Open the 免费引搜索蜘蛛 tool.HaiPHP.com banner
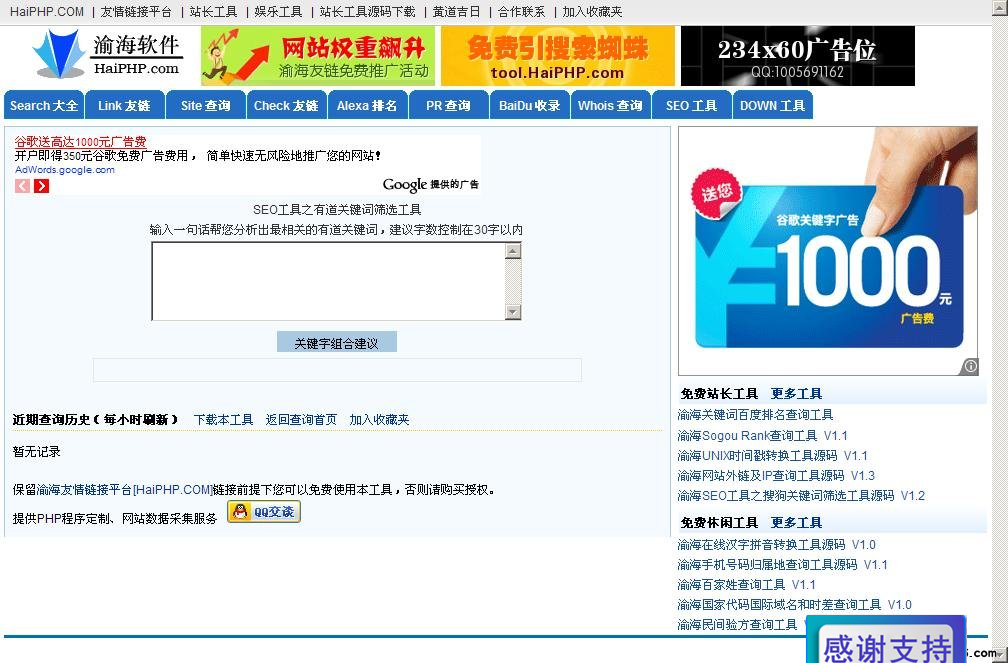This screenshot has width=1008, height=663. [557, 56]
